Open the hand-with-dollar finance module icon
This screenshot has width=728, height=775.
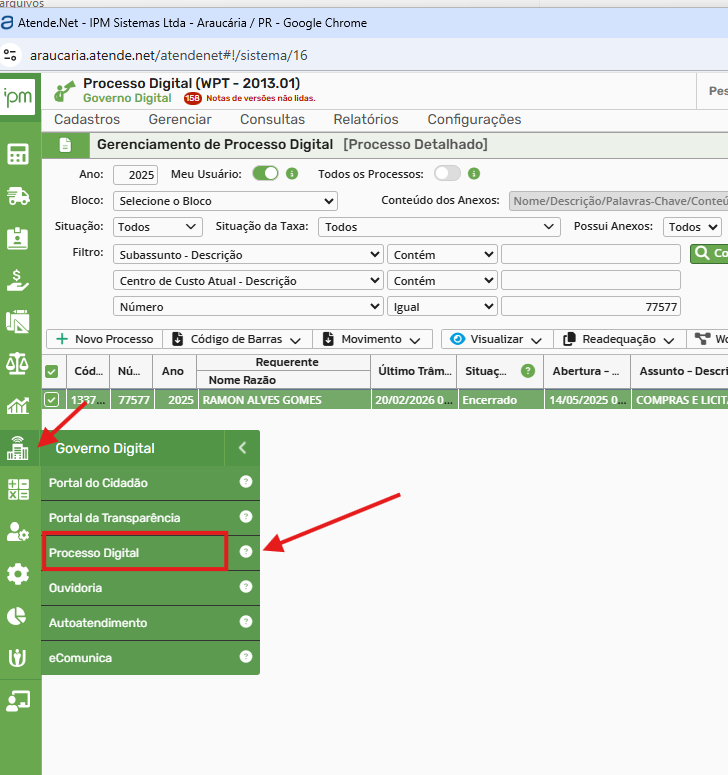pos(18,280)
